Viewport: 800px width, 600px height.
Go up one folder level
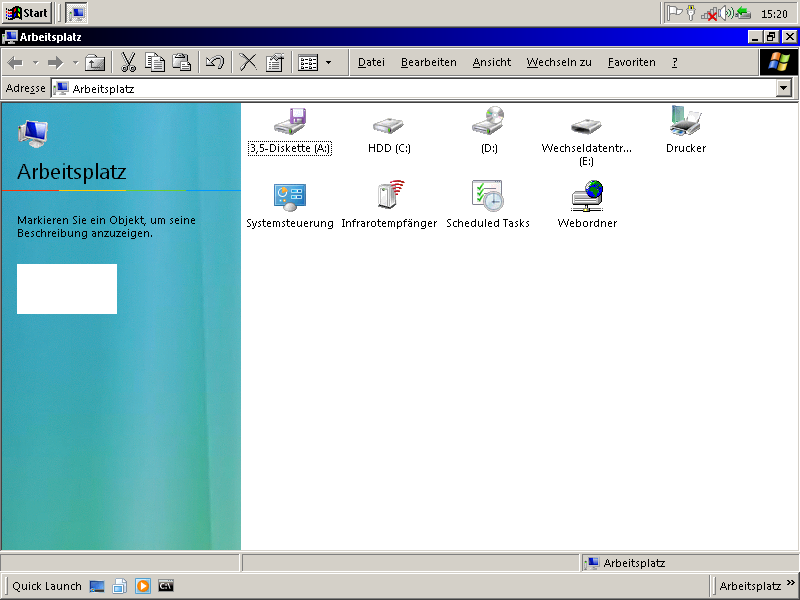pyautogui.click(x=95, y=62)
